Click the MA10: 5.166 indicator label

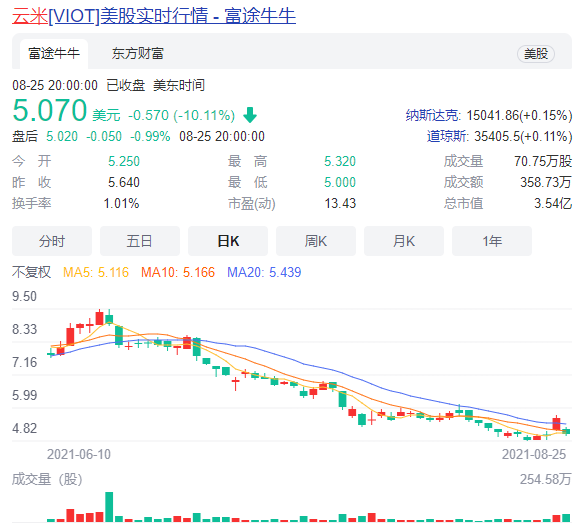pos(178,272)
